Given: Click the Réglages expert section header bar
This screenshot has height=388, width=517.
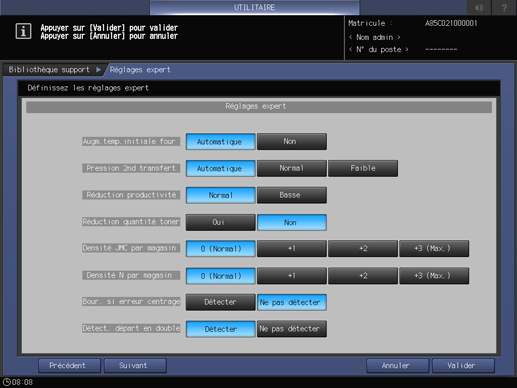Looking at the screenshot, I should click(x=259, y=107).
